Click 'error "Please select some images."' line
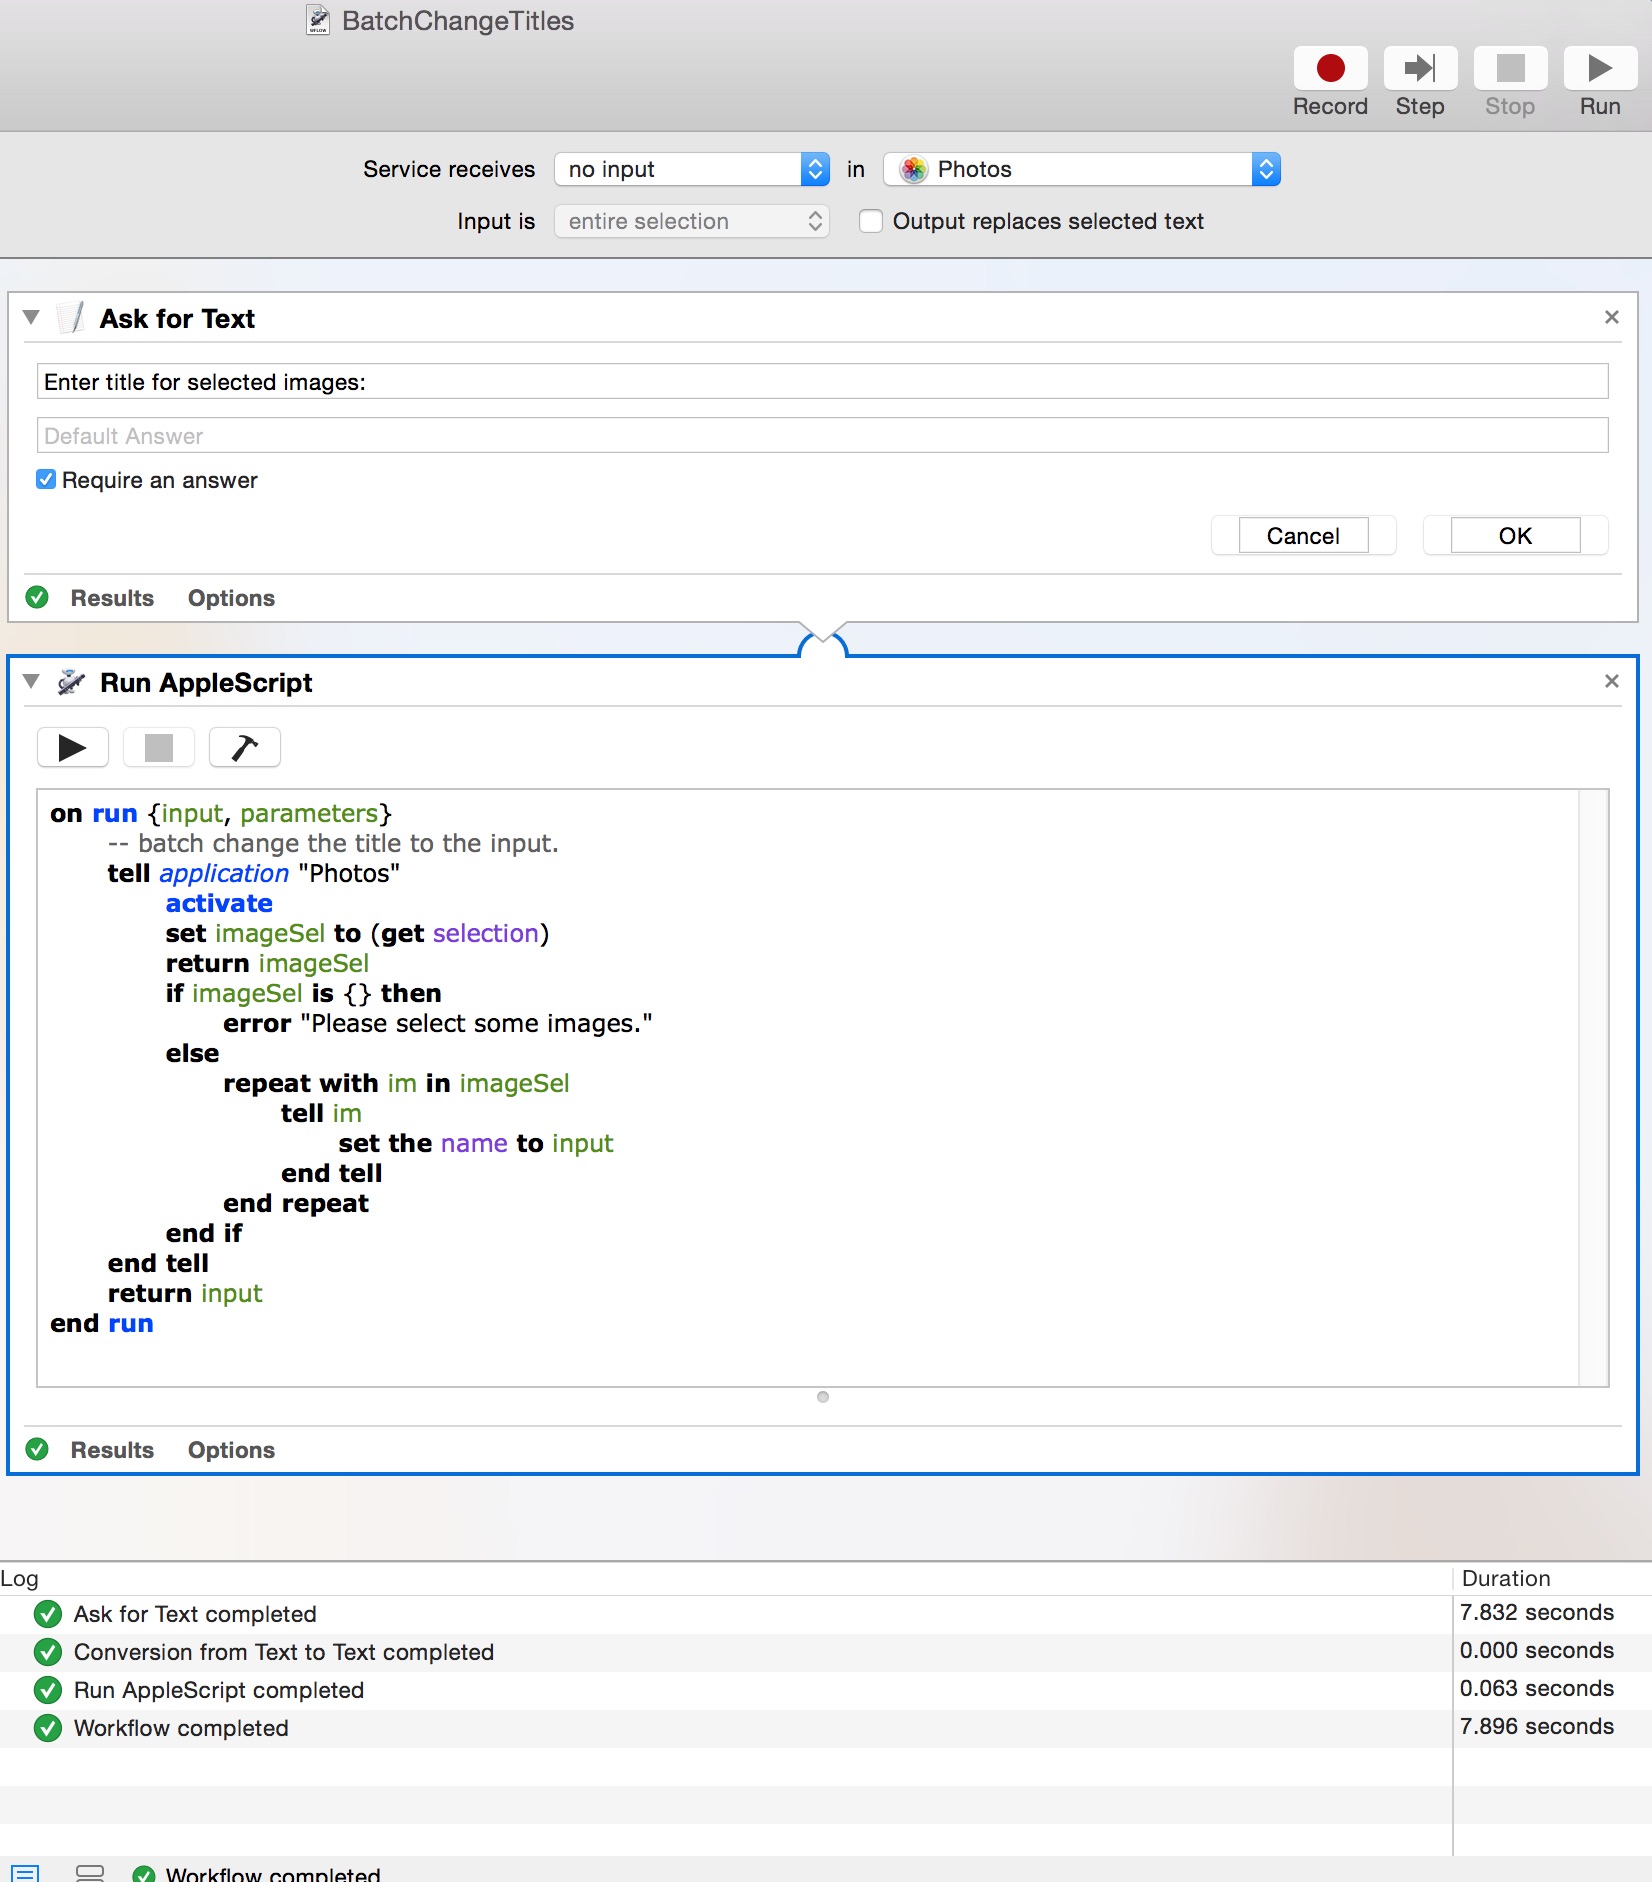1652x1882 pixels. pos(438,1023)
